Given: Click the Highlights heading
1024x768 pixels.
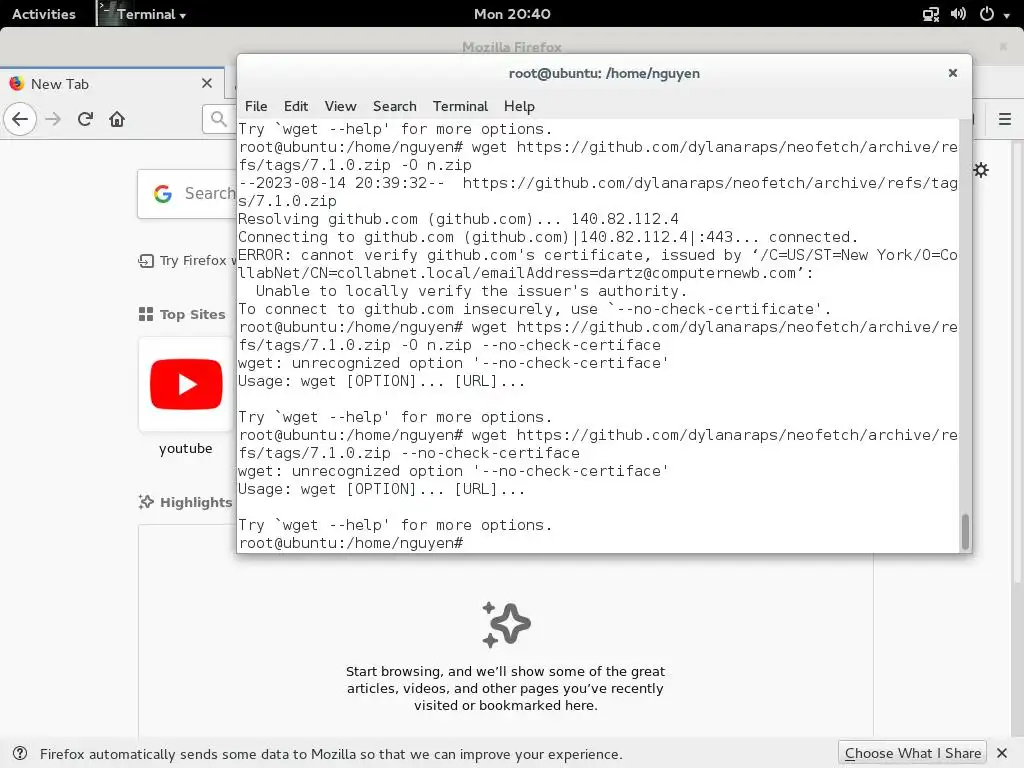Looking at the screenshot, I should pyautogui.click(x=196, y=502).
